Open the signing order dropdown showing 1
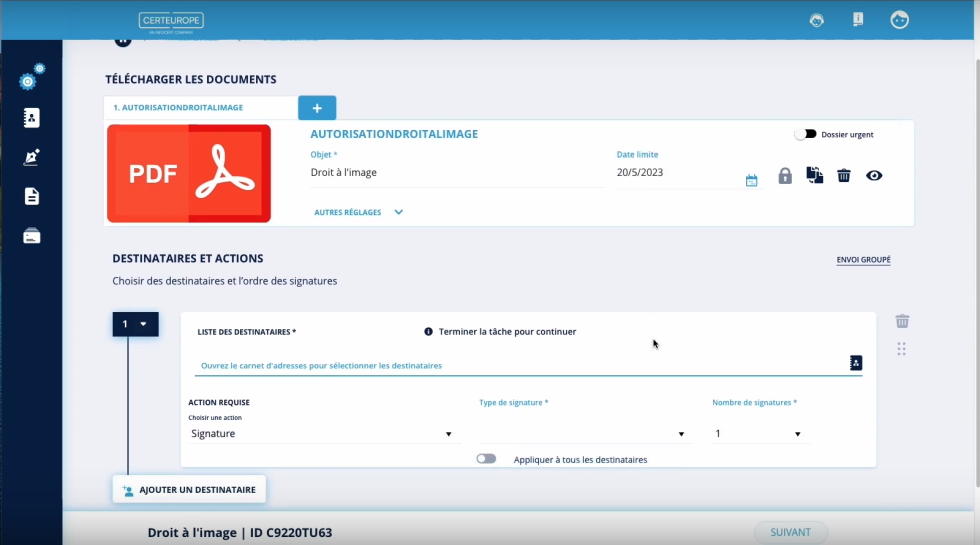This screenshot has height=545, width=980. point(135,324)
